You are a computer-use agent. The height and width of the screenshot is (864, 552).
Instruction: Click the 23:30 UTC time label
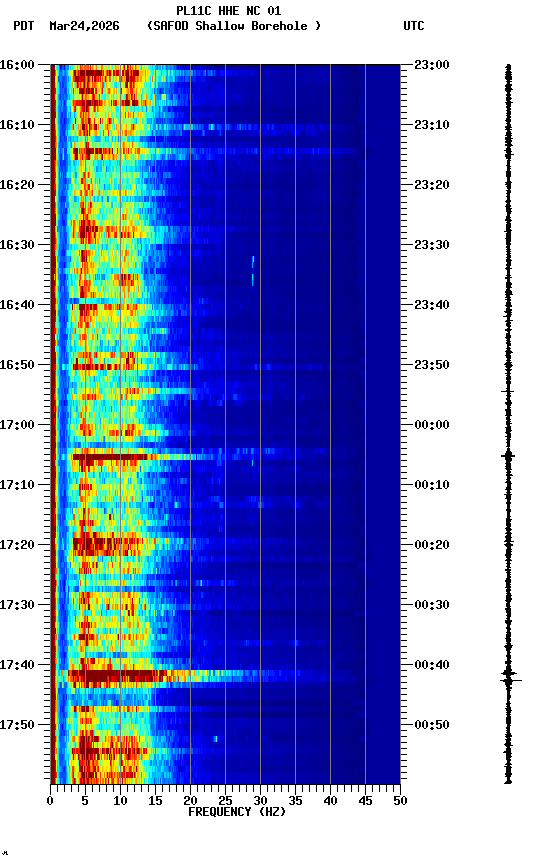pyautogui.click(x=432, y=245)
